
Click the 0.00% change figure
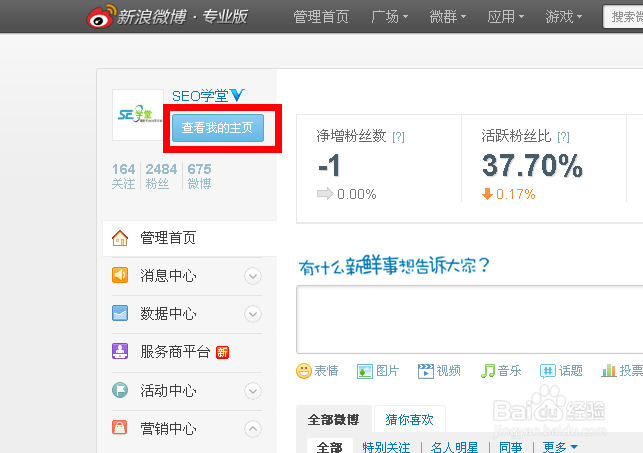(x=356, y=194)
